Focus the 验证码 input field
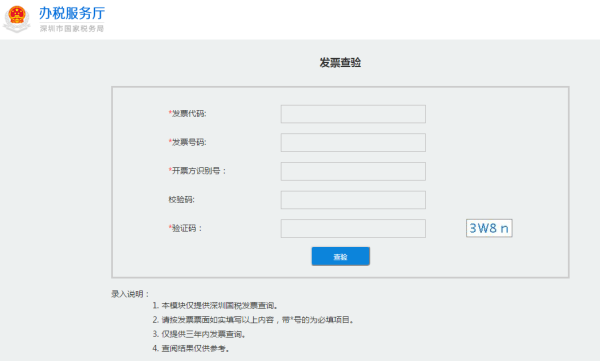Screen dimensions: 600x361 pyautogui.click(x=353, y=229)
